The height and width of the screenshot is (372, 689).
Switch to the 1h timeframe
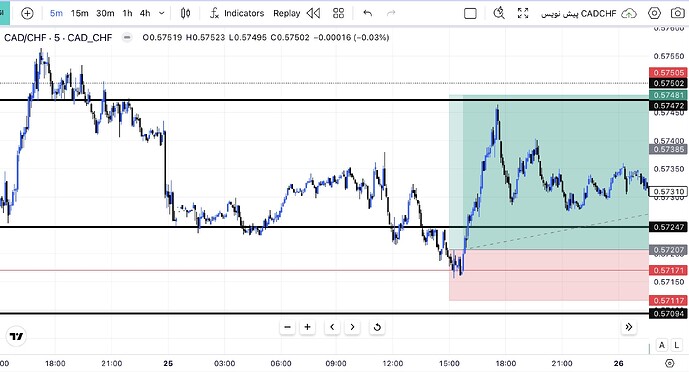coord(127,13)
